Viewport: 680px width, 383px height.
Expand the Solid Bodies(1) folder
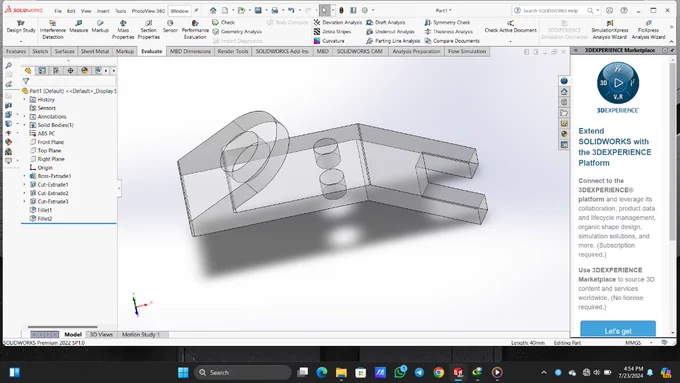click(25, 125)
